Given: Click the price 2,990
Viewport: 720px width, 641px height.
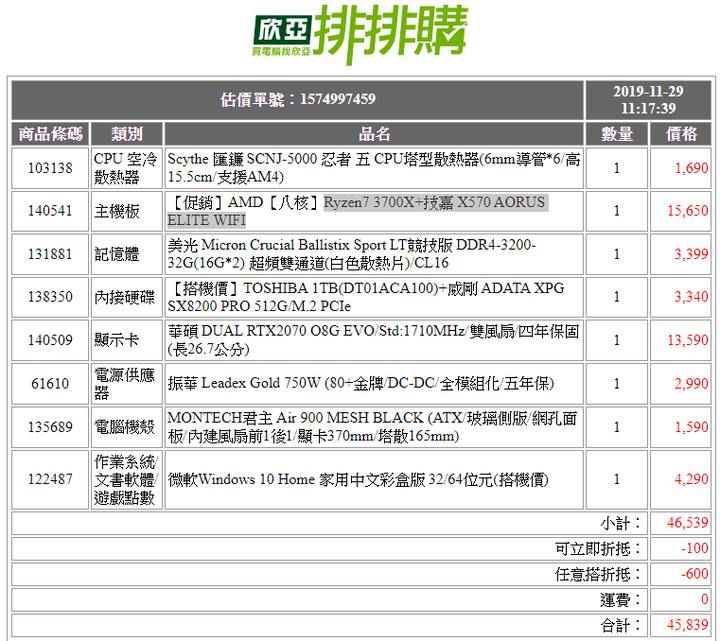Looking at the screenshot, I should click(691, 383).
